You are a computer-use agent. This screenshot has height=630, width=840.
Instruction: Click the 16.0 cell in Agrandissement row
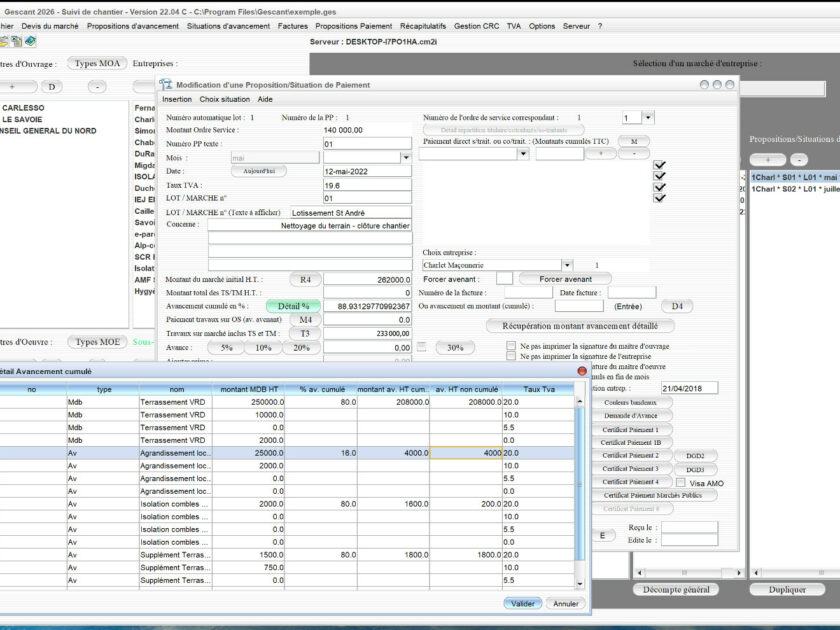point(321,453)
